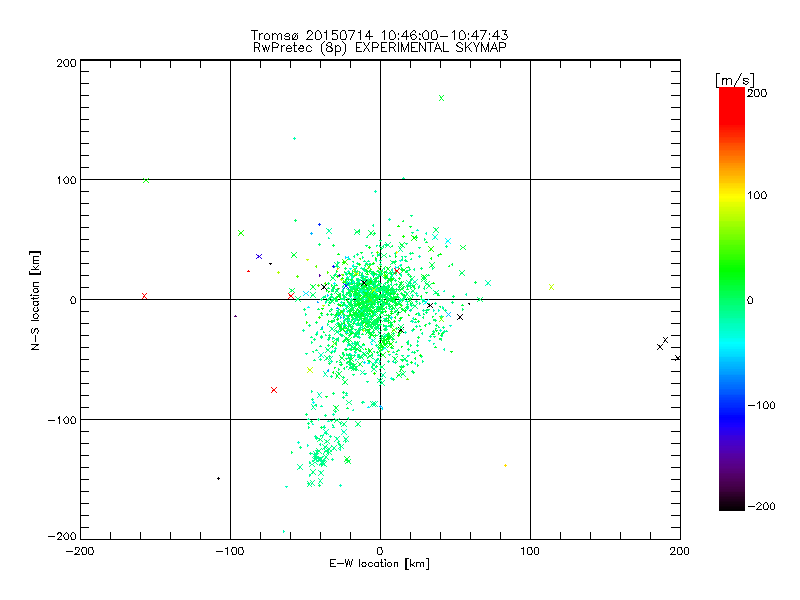The height and width of the screenshot is (600, 800).
Task: Click the color bar's "-200" tick label
Action: (x=761, y=506)
